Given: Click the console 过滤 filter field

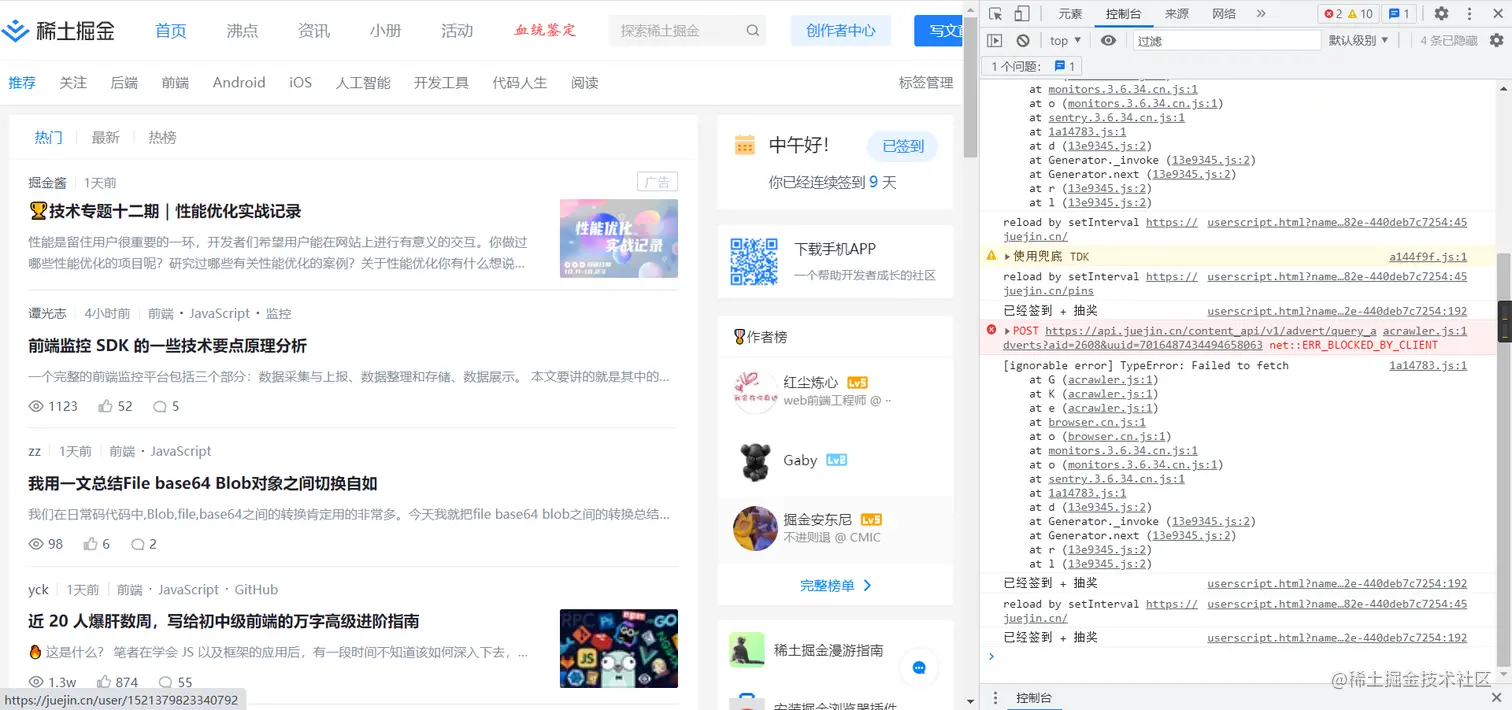Looking at the screenshot, I should [x=1226, y=41].
